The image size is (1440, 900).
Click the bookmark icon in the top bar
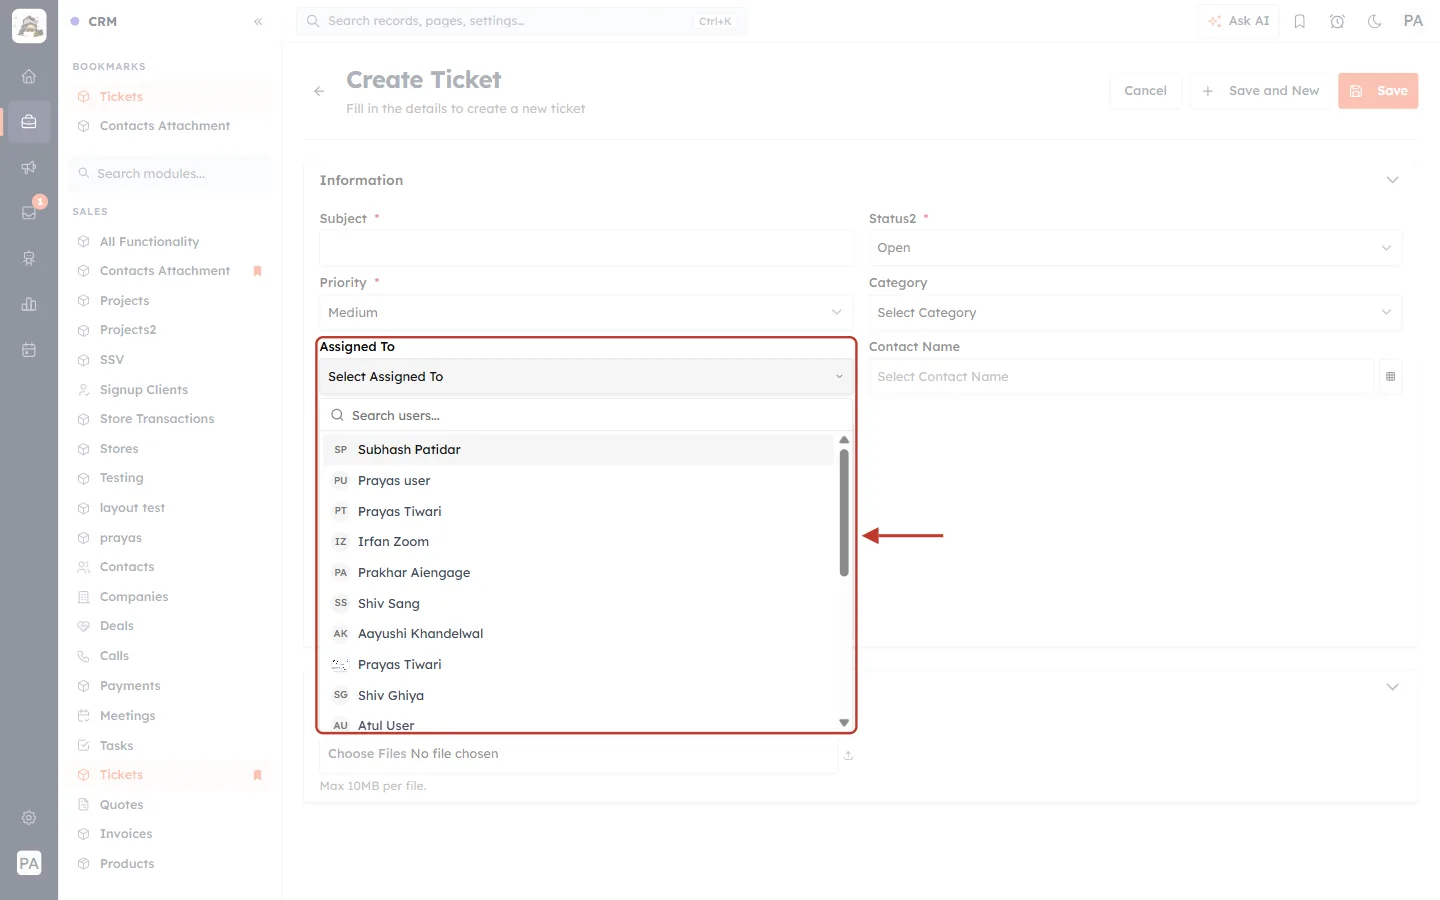(x=1300, y=21)
